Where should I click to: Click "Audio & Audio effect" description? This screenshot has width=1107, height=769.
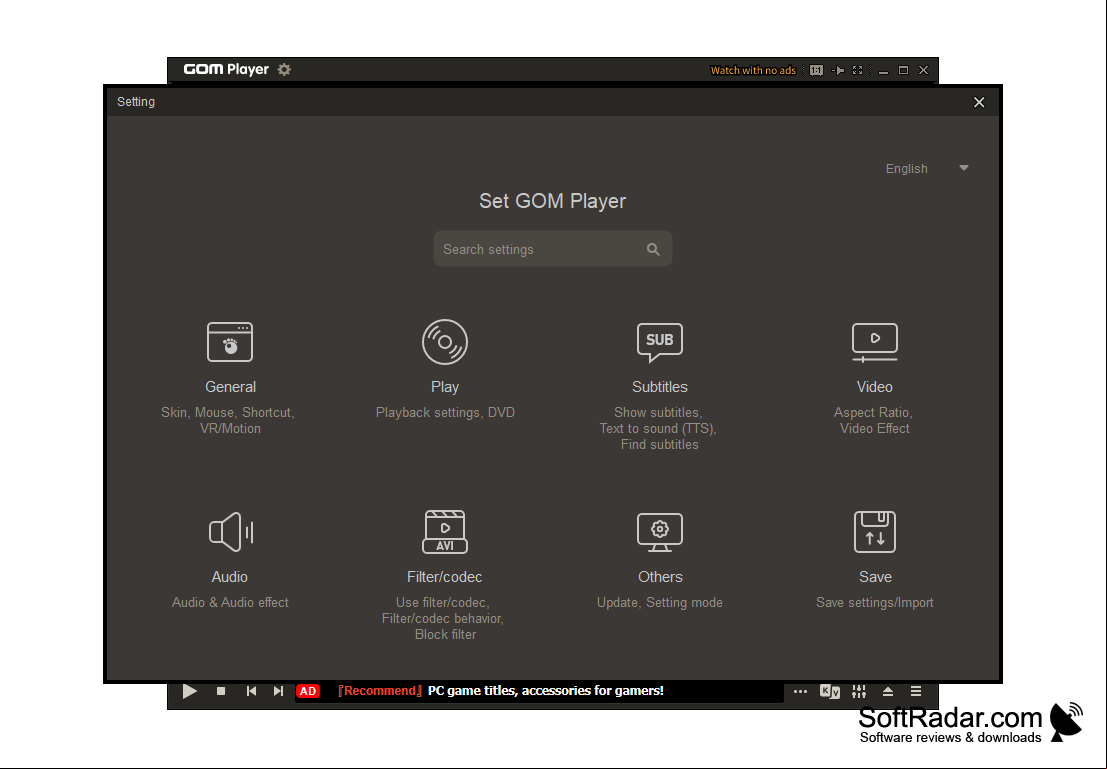pyautogui.click(x=230, y=602)
